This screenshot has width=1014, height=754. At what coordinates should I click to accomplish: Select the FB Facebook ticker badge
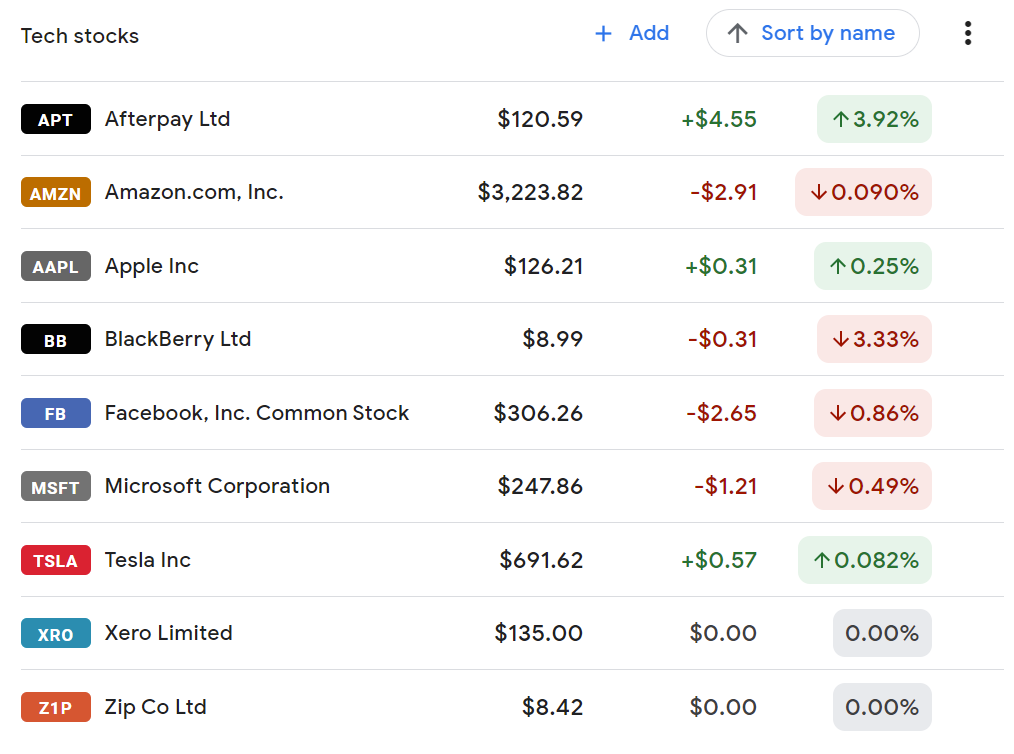pyautogui.click(x=55, y=413)
